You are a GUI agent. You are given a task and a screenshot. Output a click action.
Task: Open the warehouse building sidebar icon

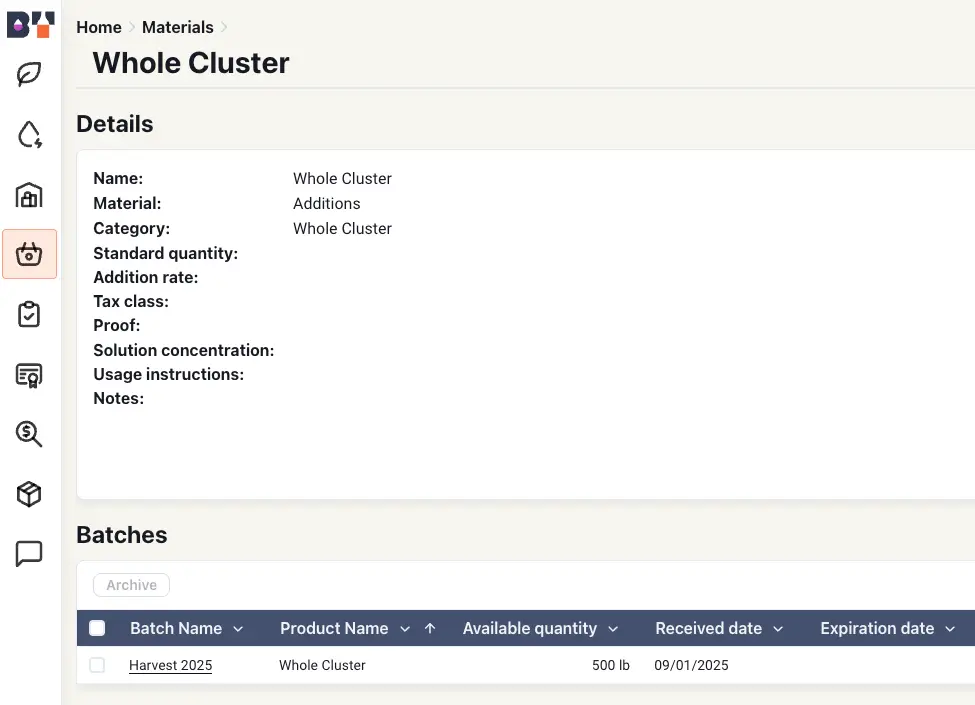tap(29, 195)
